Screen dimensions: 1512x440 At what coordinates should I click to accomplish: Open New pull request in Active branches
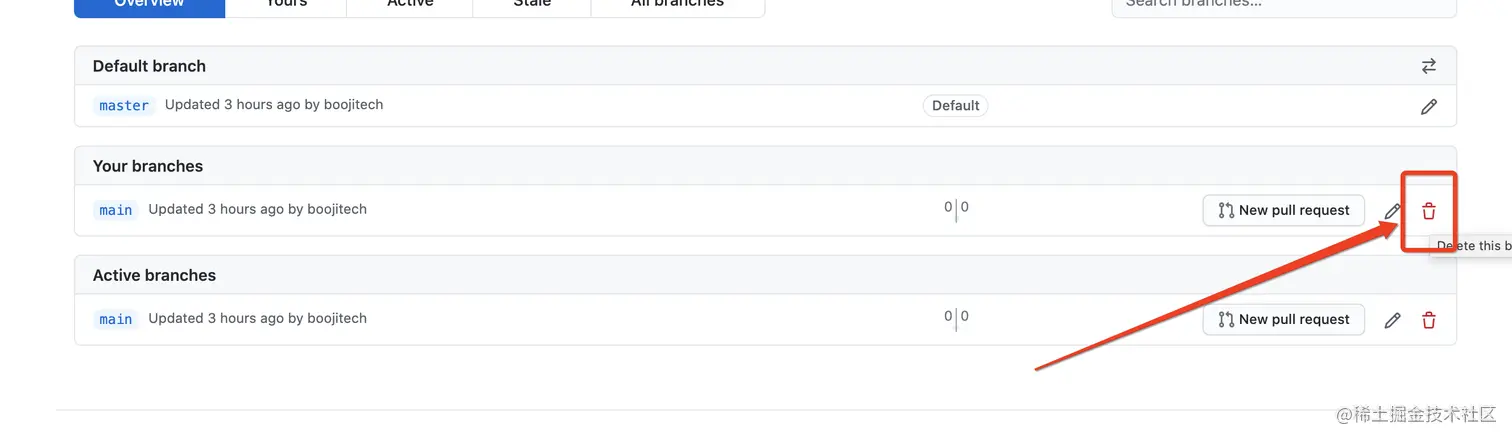[1283, 319]
